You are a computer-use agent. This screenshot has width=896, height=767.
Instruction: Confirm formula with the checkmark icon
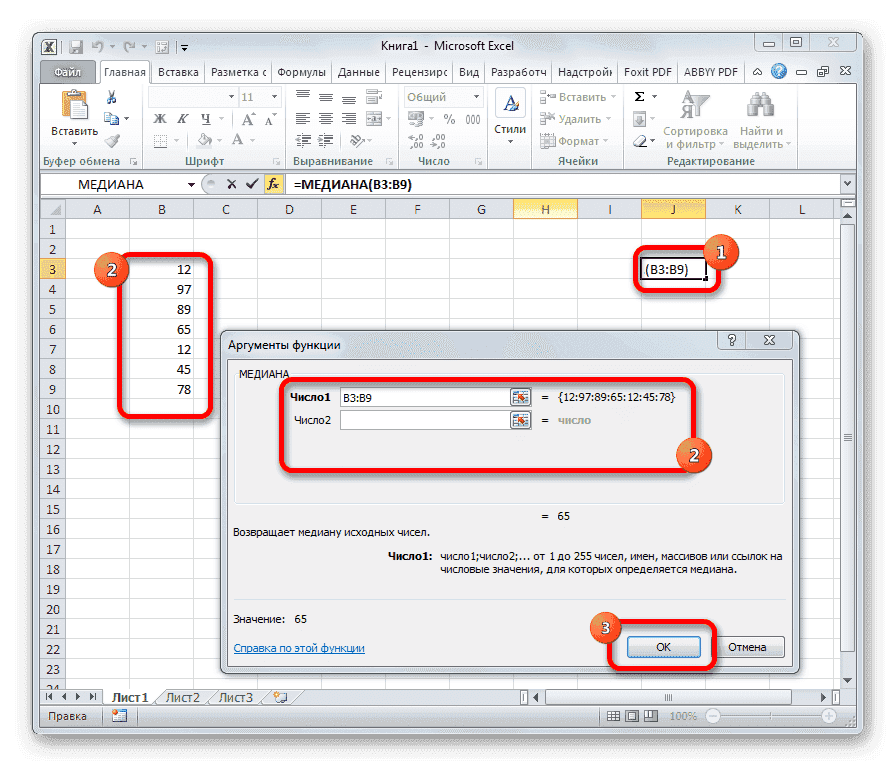[253, 184]
